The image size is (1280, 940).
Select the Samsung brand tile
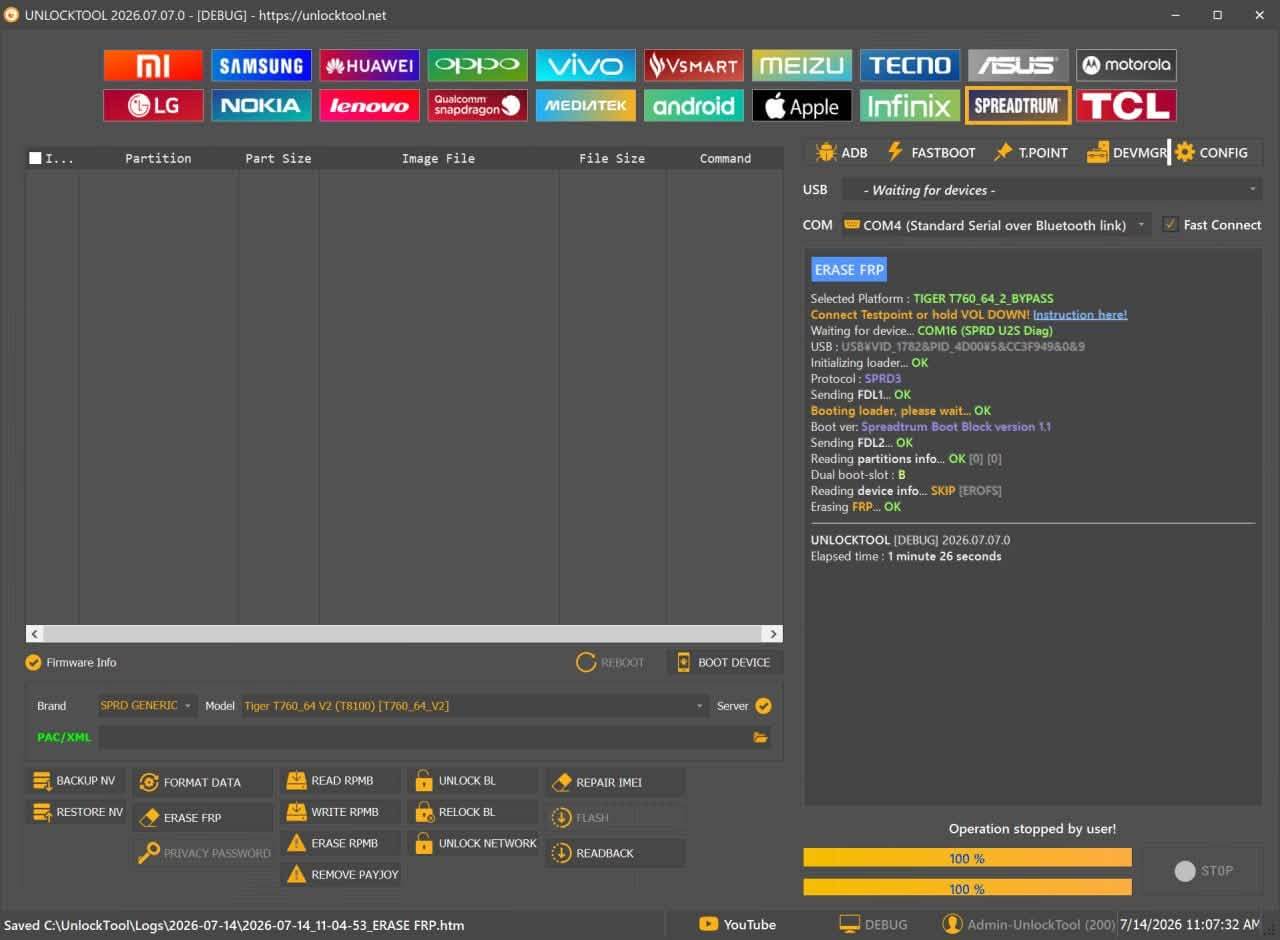[261, 66]
